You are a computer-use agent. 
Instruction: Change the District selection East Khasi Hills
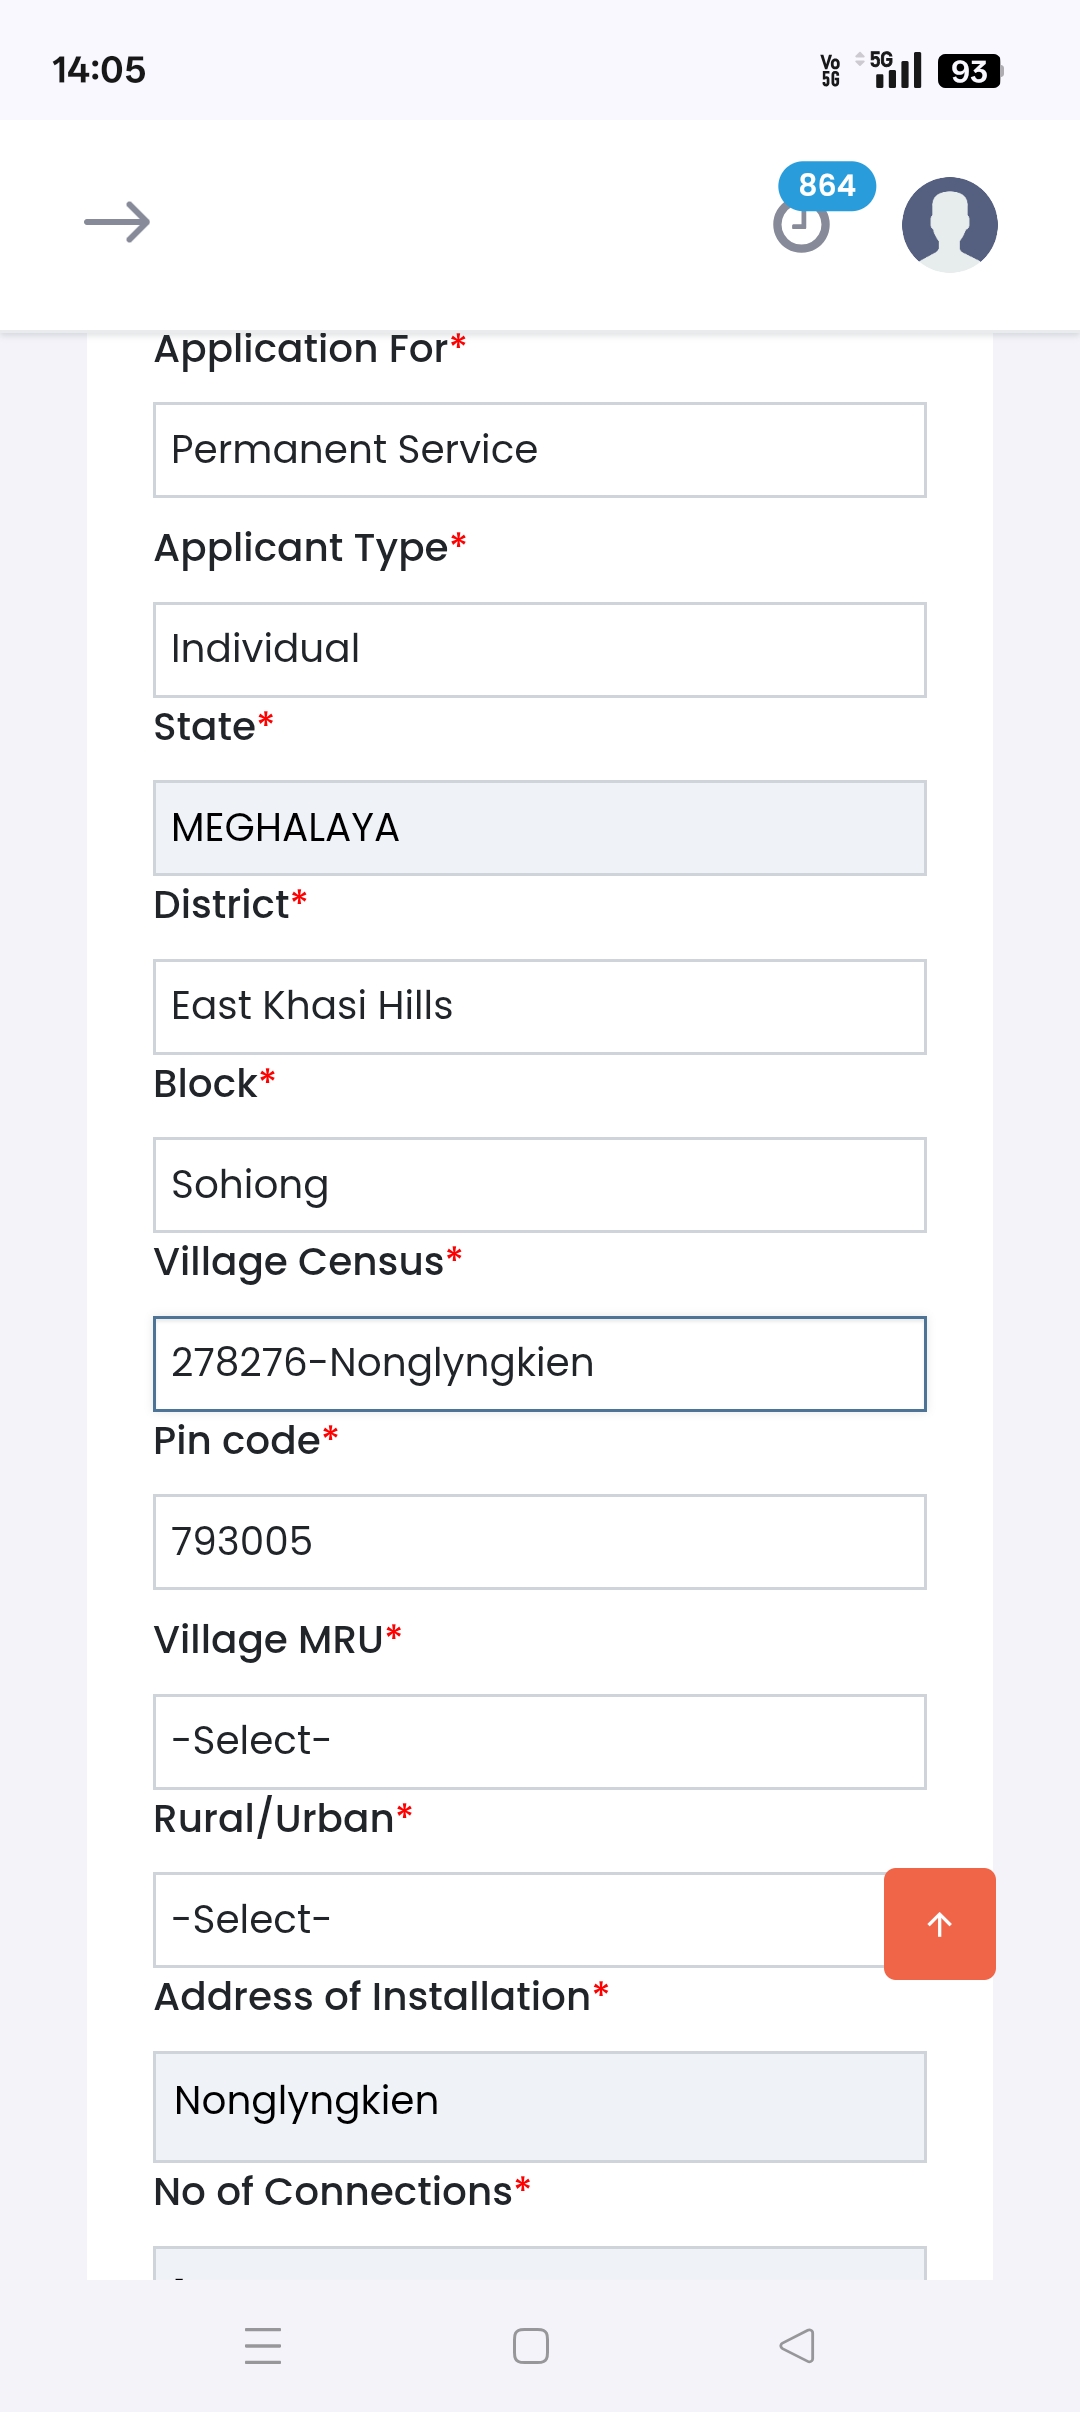point(539,1006)
